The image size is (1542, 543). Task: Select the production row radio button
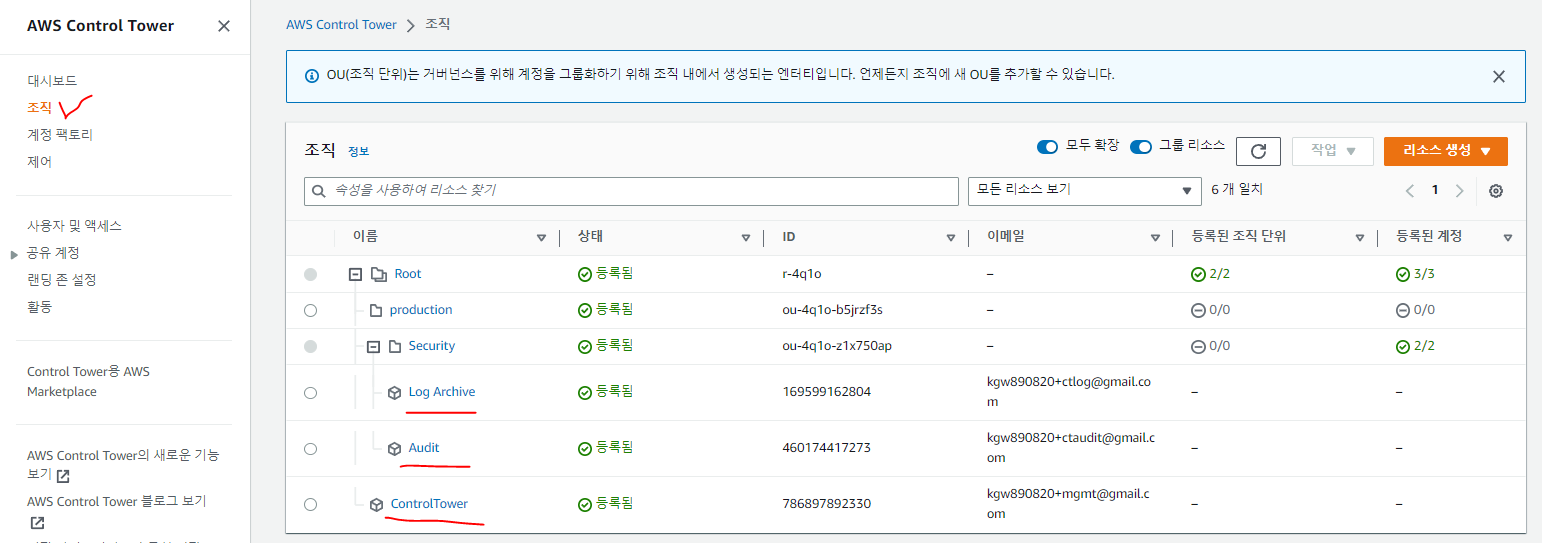click(x=310, y=311)
